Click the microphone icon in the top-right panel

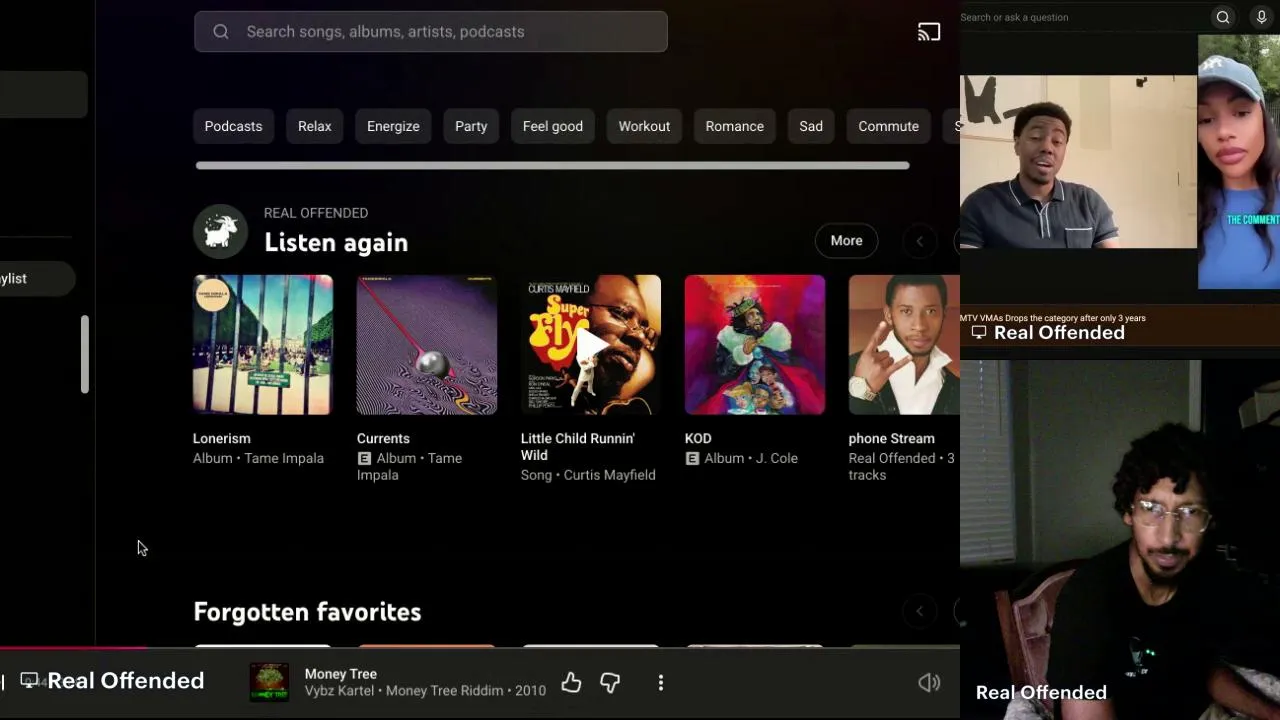(1261, 17)
